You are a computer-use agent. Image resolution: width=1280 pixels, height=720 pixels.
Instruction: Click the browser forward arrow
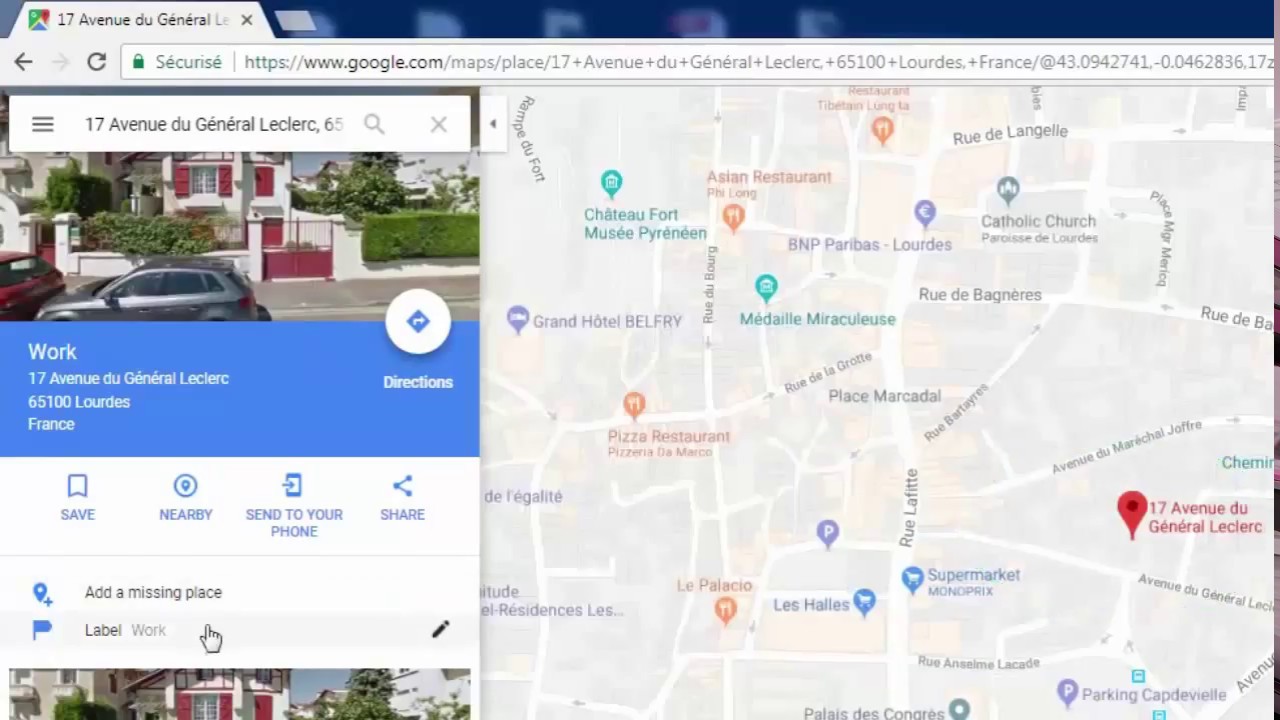[x=60, y=62]
